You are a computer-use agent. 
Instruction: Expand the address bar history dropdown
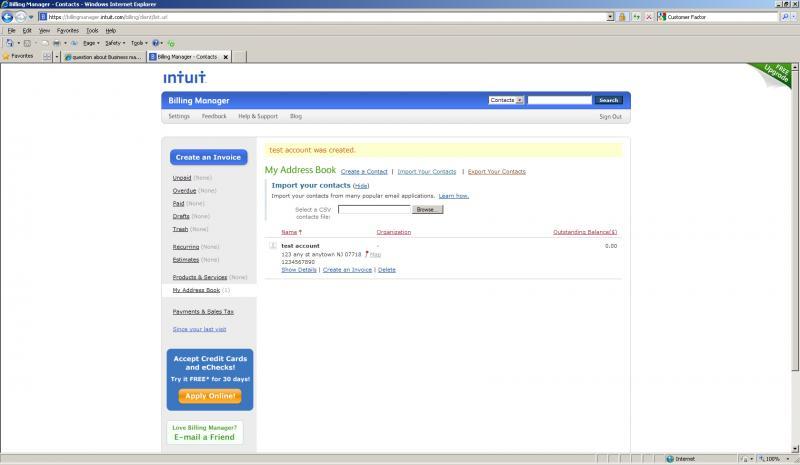coord(610,17)
